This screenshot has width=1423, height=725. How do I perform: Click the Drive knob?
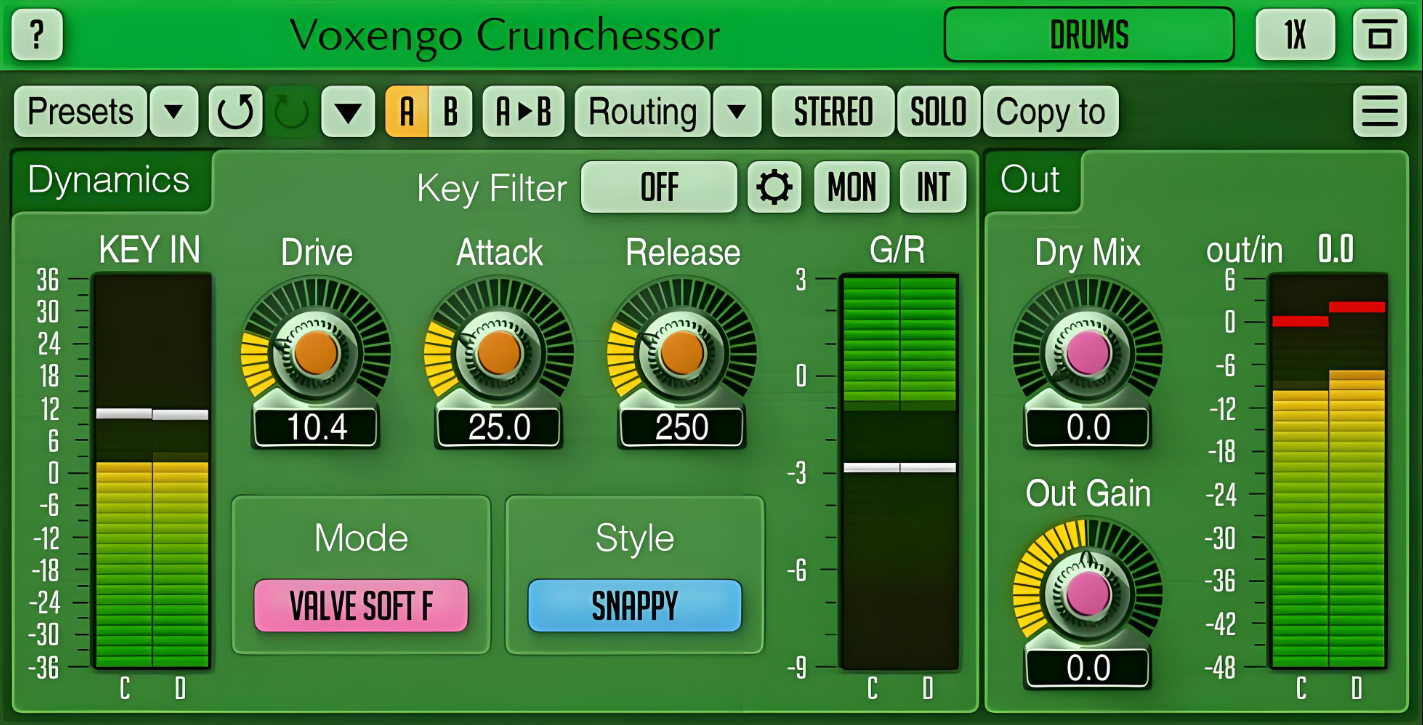point(316,351)
